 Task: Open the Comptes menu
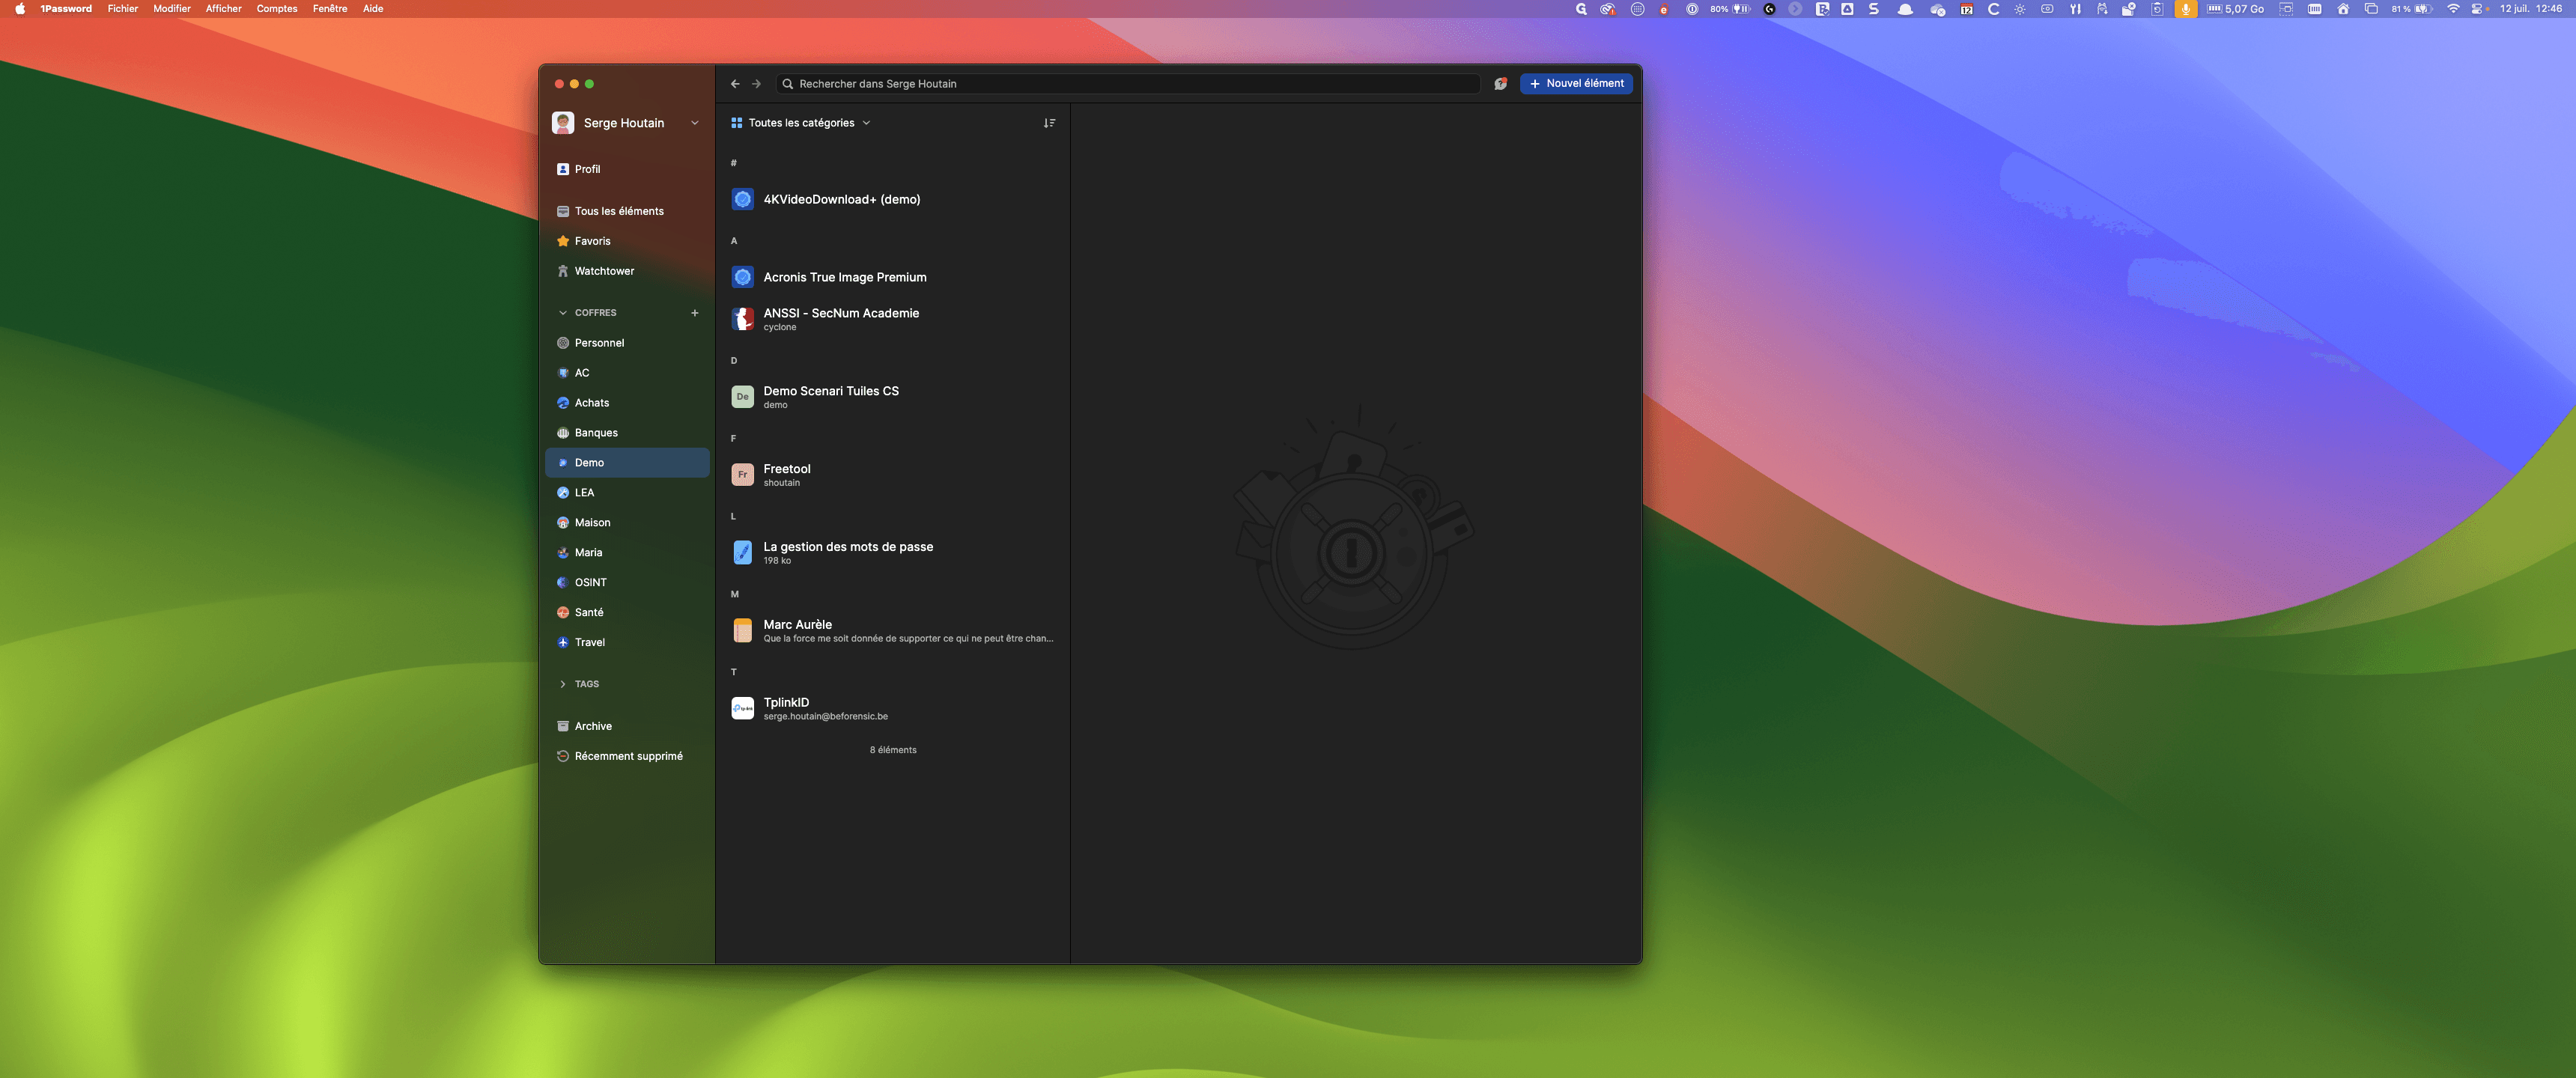click(x=277, y=9)
